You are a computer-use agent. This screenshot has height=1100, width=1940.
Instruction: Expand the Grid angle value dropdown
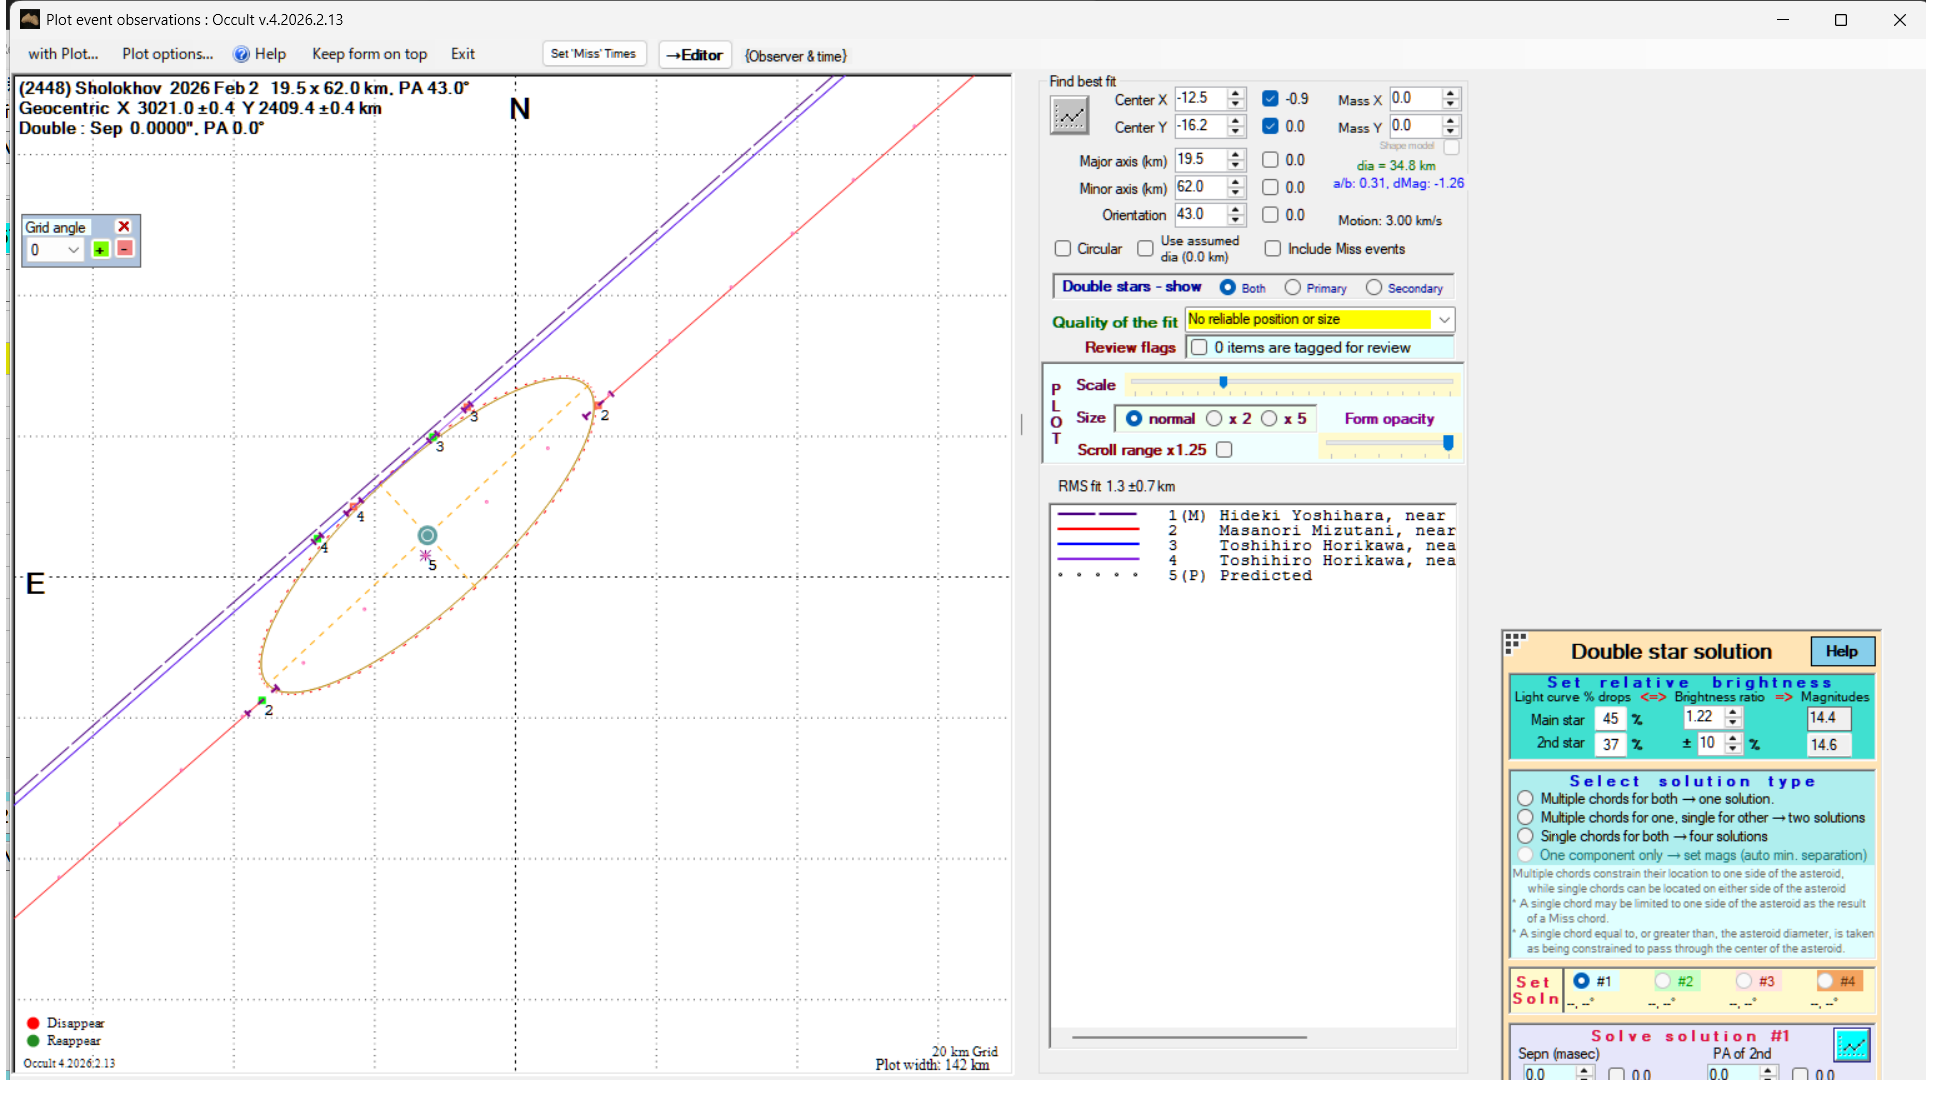(x=73, y=250)
